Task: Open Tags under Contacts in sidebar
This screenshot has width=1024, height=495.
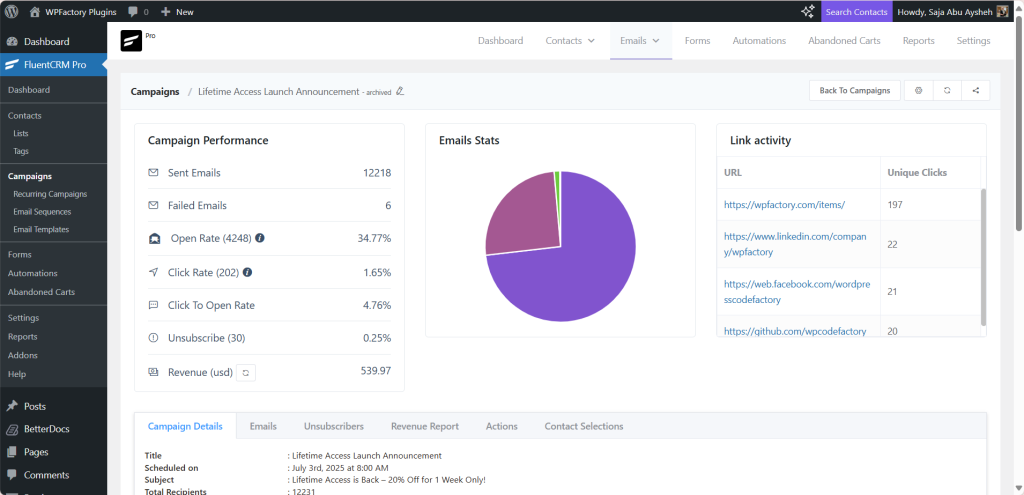Action: click(x=21, y=151)
